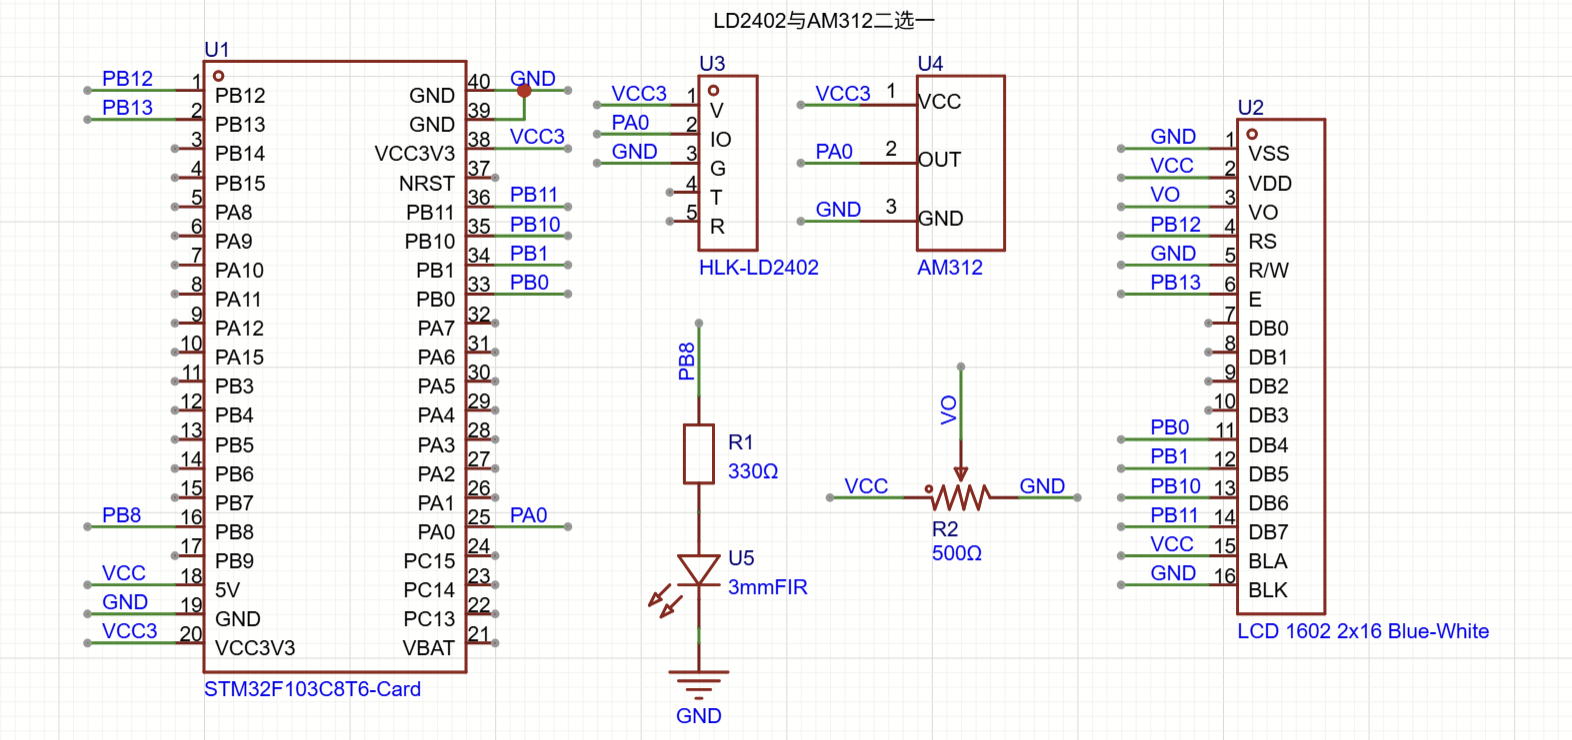Viewport: 1572px width, 740px height.
Task: Select the U5 LED diode symbol
Action: (x=698, y=571)
